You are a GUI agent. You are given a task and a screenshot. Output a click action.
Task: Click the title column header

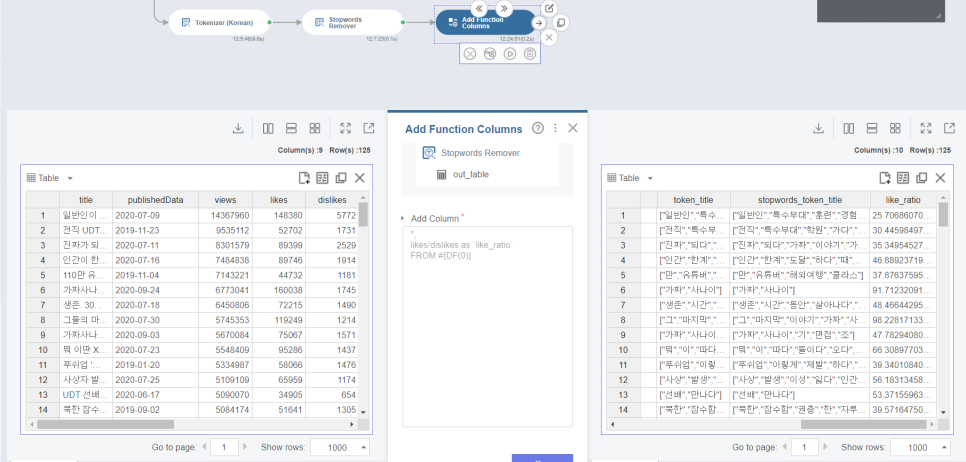86,200
